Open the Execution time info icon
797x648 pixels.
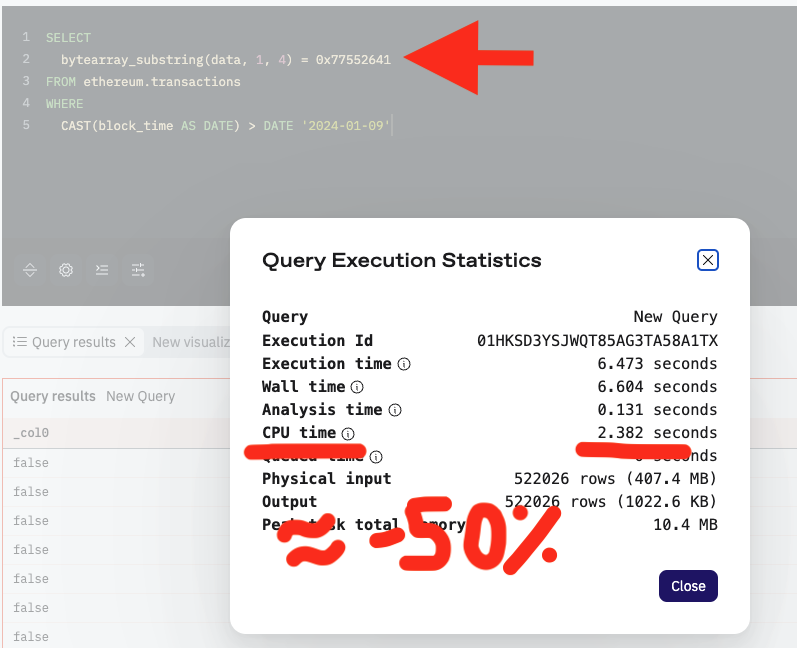click(404, 364)
